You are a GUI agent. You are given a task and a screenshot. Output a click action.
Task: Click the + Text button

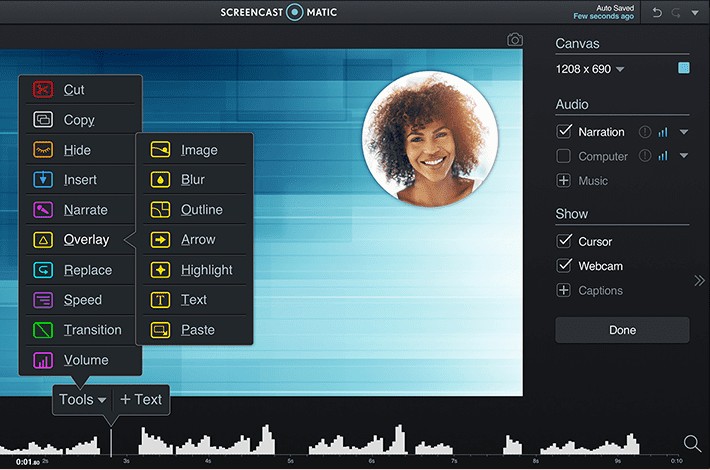tap(141, 399)
